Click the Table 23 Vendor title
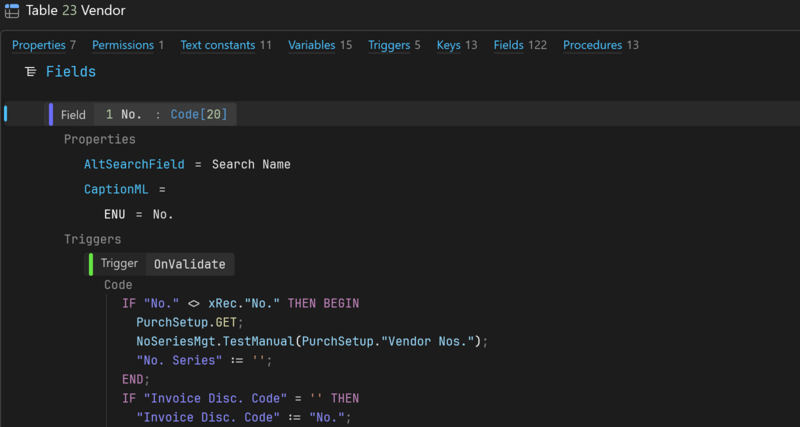 coord(76,10)
